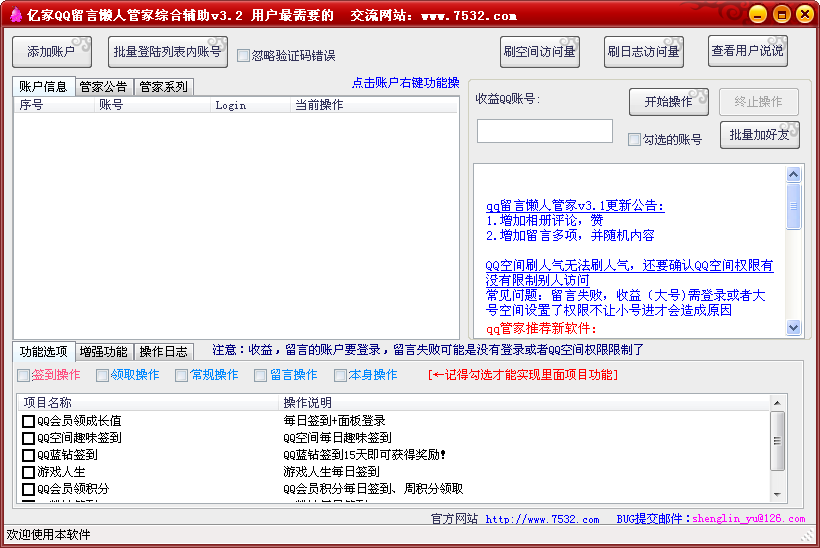Click the shenglin_yu@126.com email link
The width and height of the screenshot is (820, 548).
(x=749, y=519)
